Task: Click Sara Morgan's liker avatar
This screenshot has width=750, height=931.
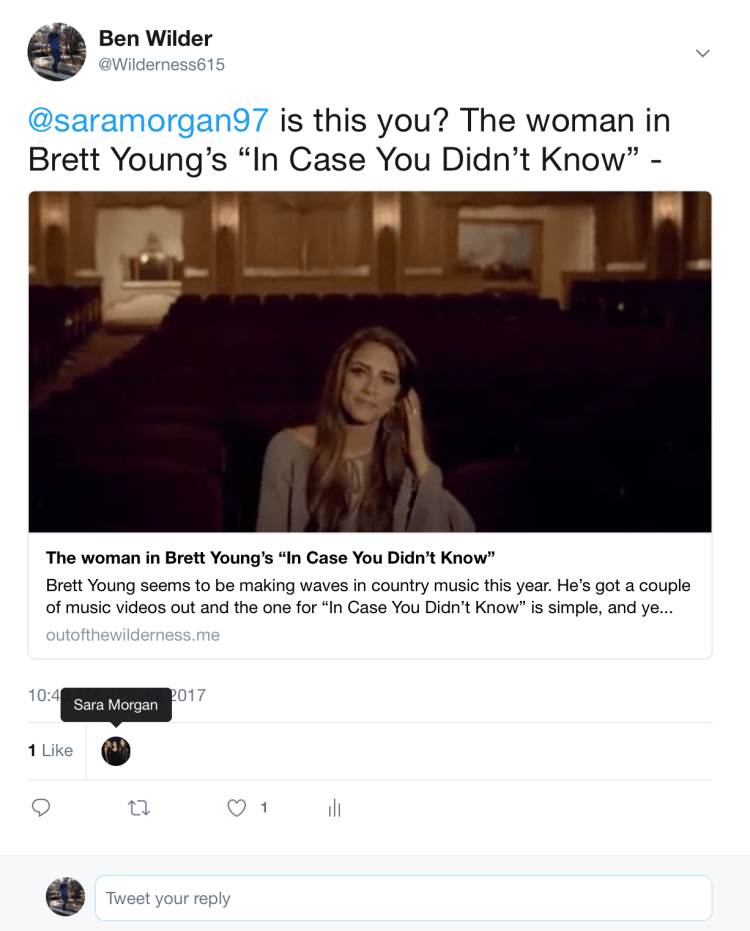Action: (116, 750)
